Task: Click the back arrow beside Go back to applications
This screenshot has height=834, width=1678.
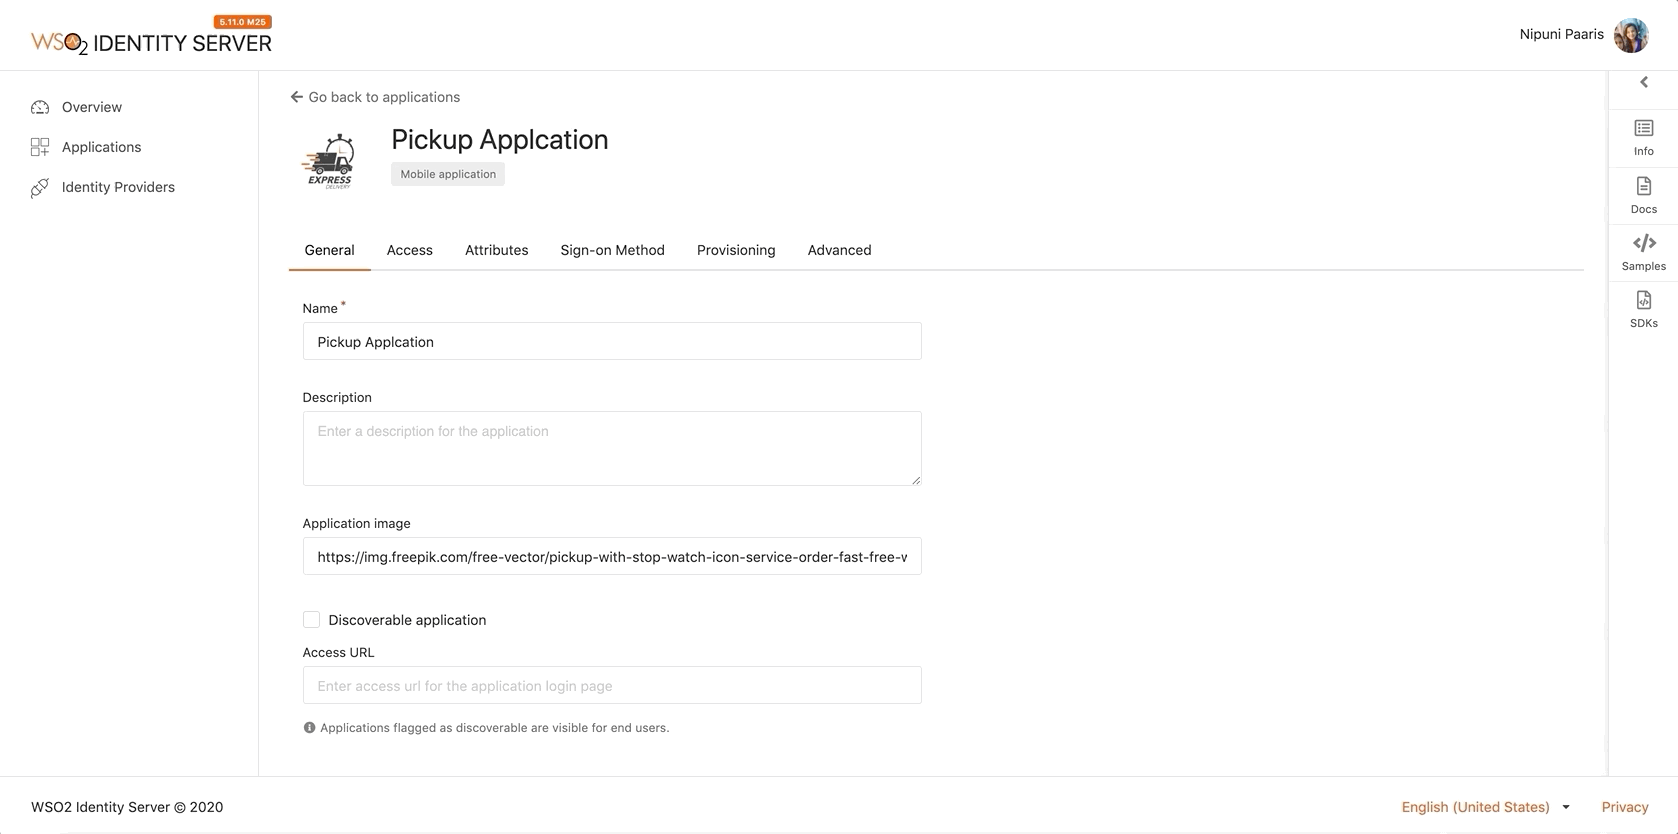Action: (296, 97)
